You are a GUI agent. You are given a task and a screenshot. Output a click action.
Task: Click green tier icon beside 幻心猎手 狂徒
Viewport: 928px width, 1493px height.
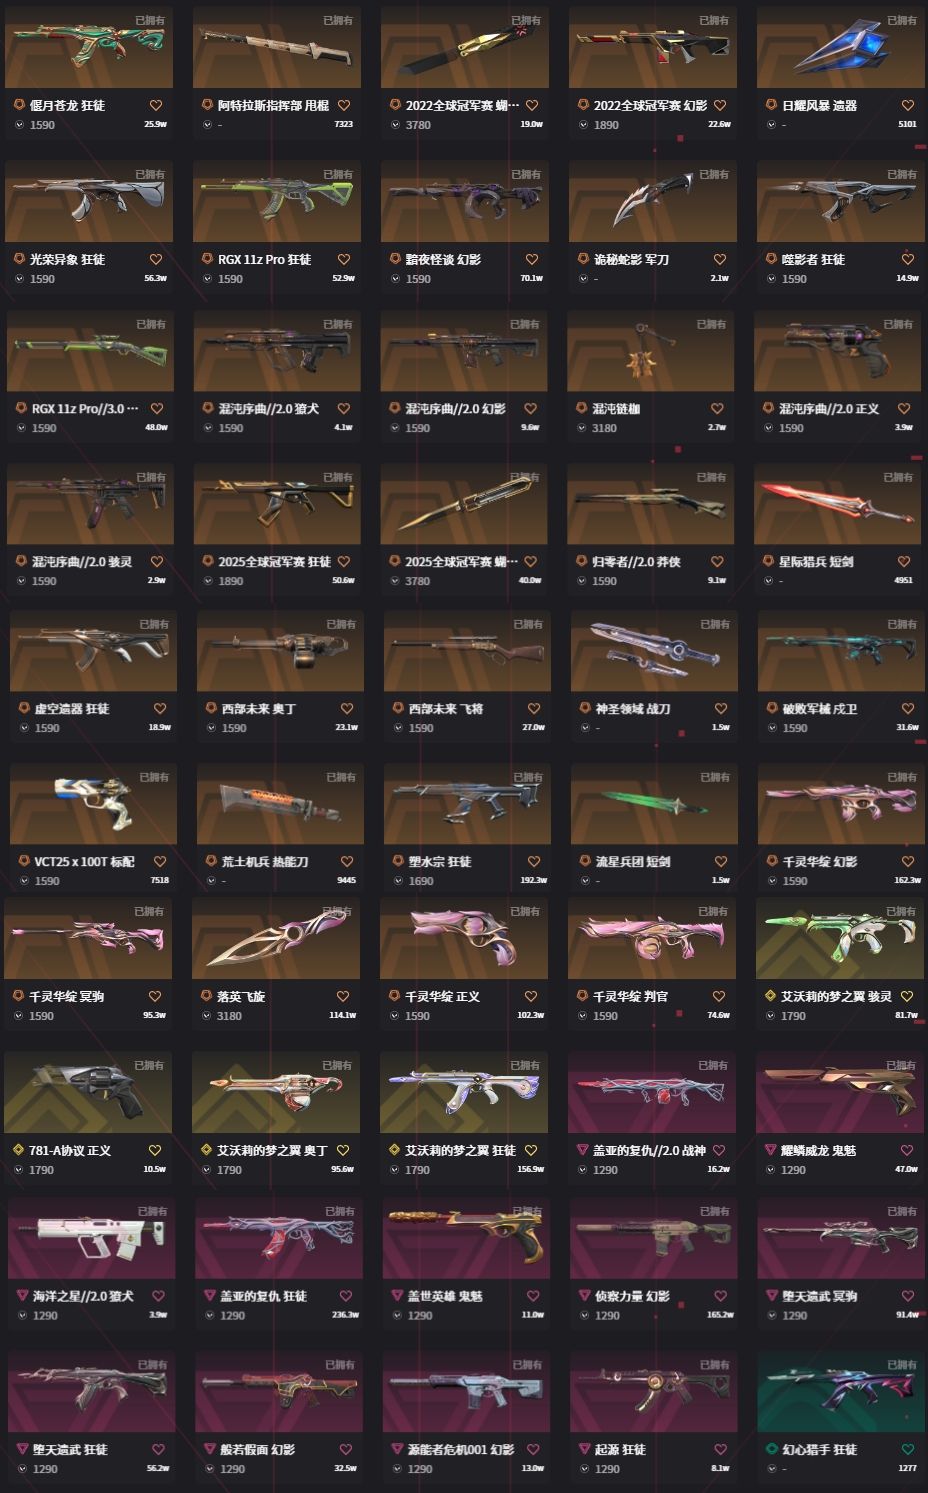[772, 1449]
